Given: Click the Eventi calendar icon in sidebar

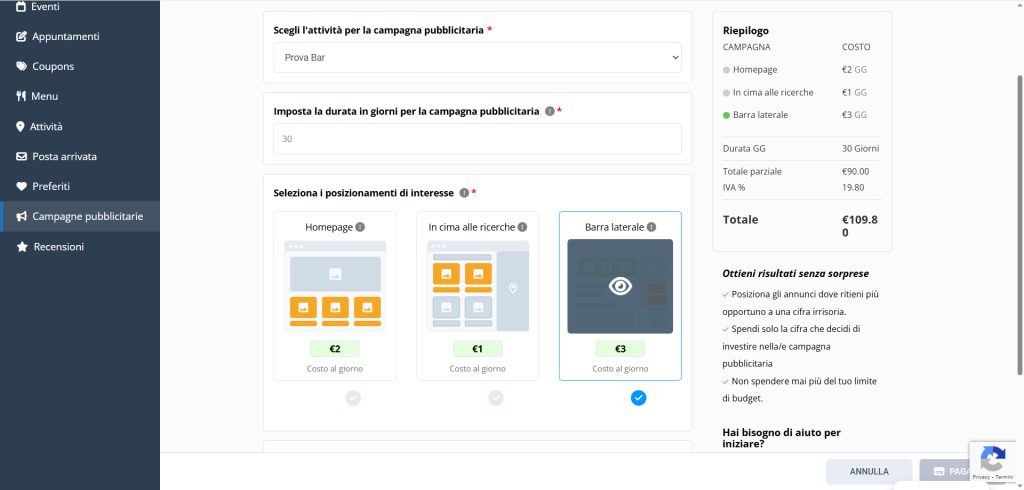Looking at the screenshot, I should tap(21, 7).
